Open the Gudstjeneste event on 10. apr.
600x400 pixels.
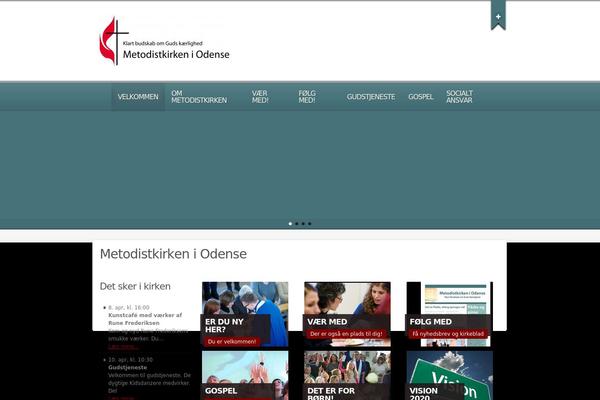[x=127, y=367]
